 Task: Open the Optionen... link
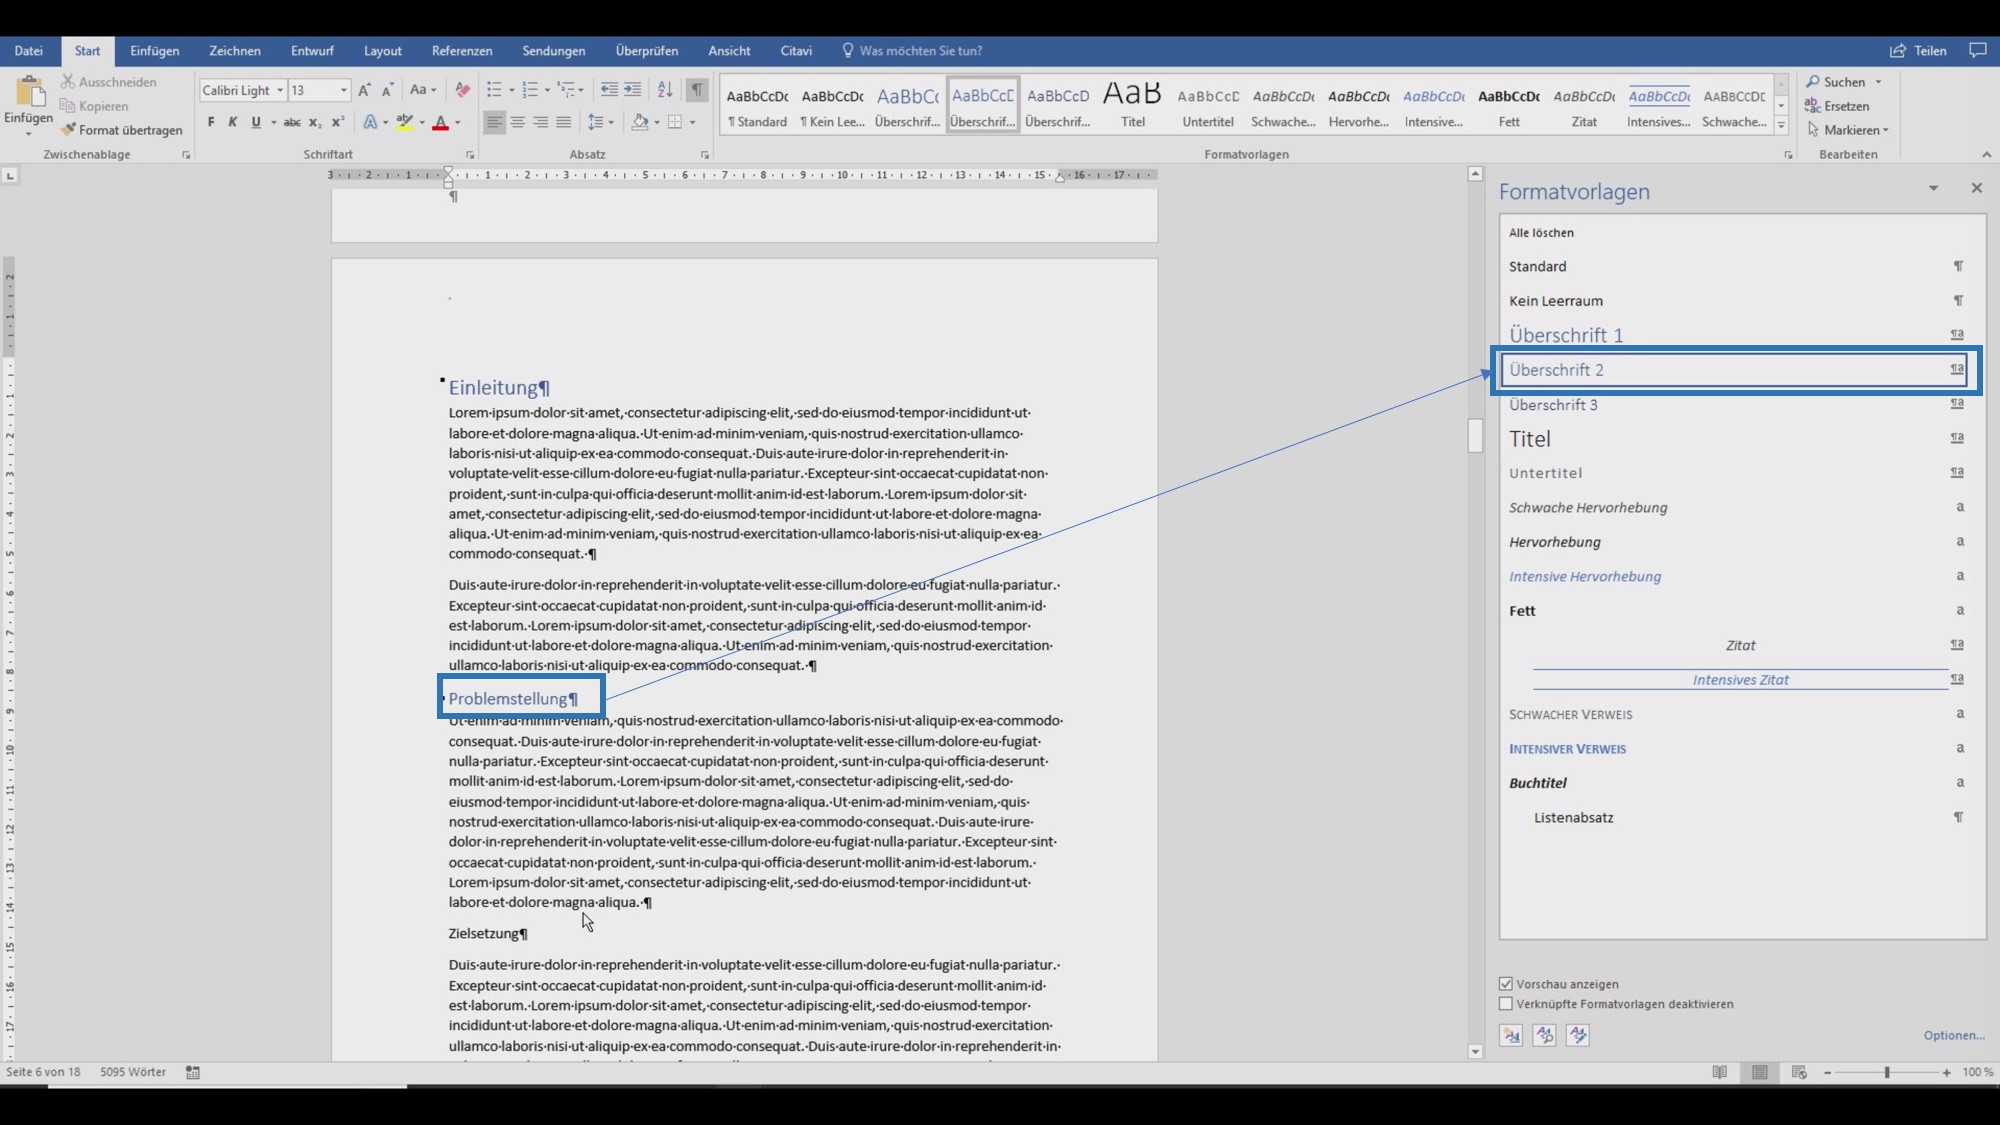click(1954, 1035)
